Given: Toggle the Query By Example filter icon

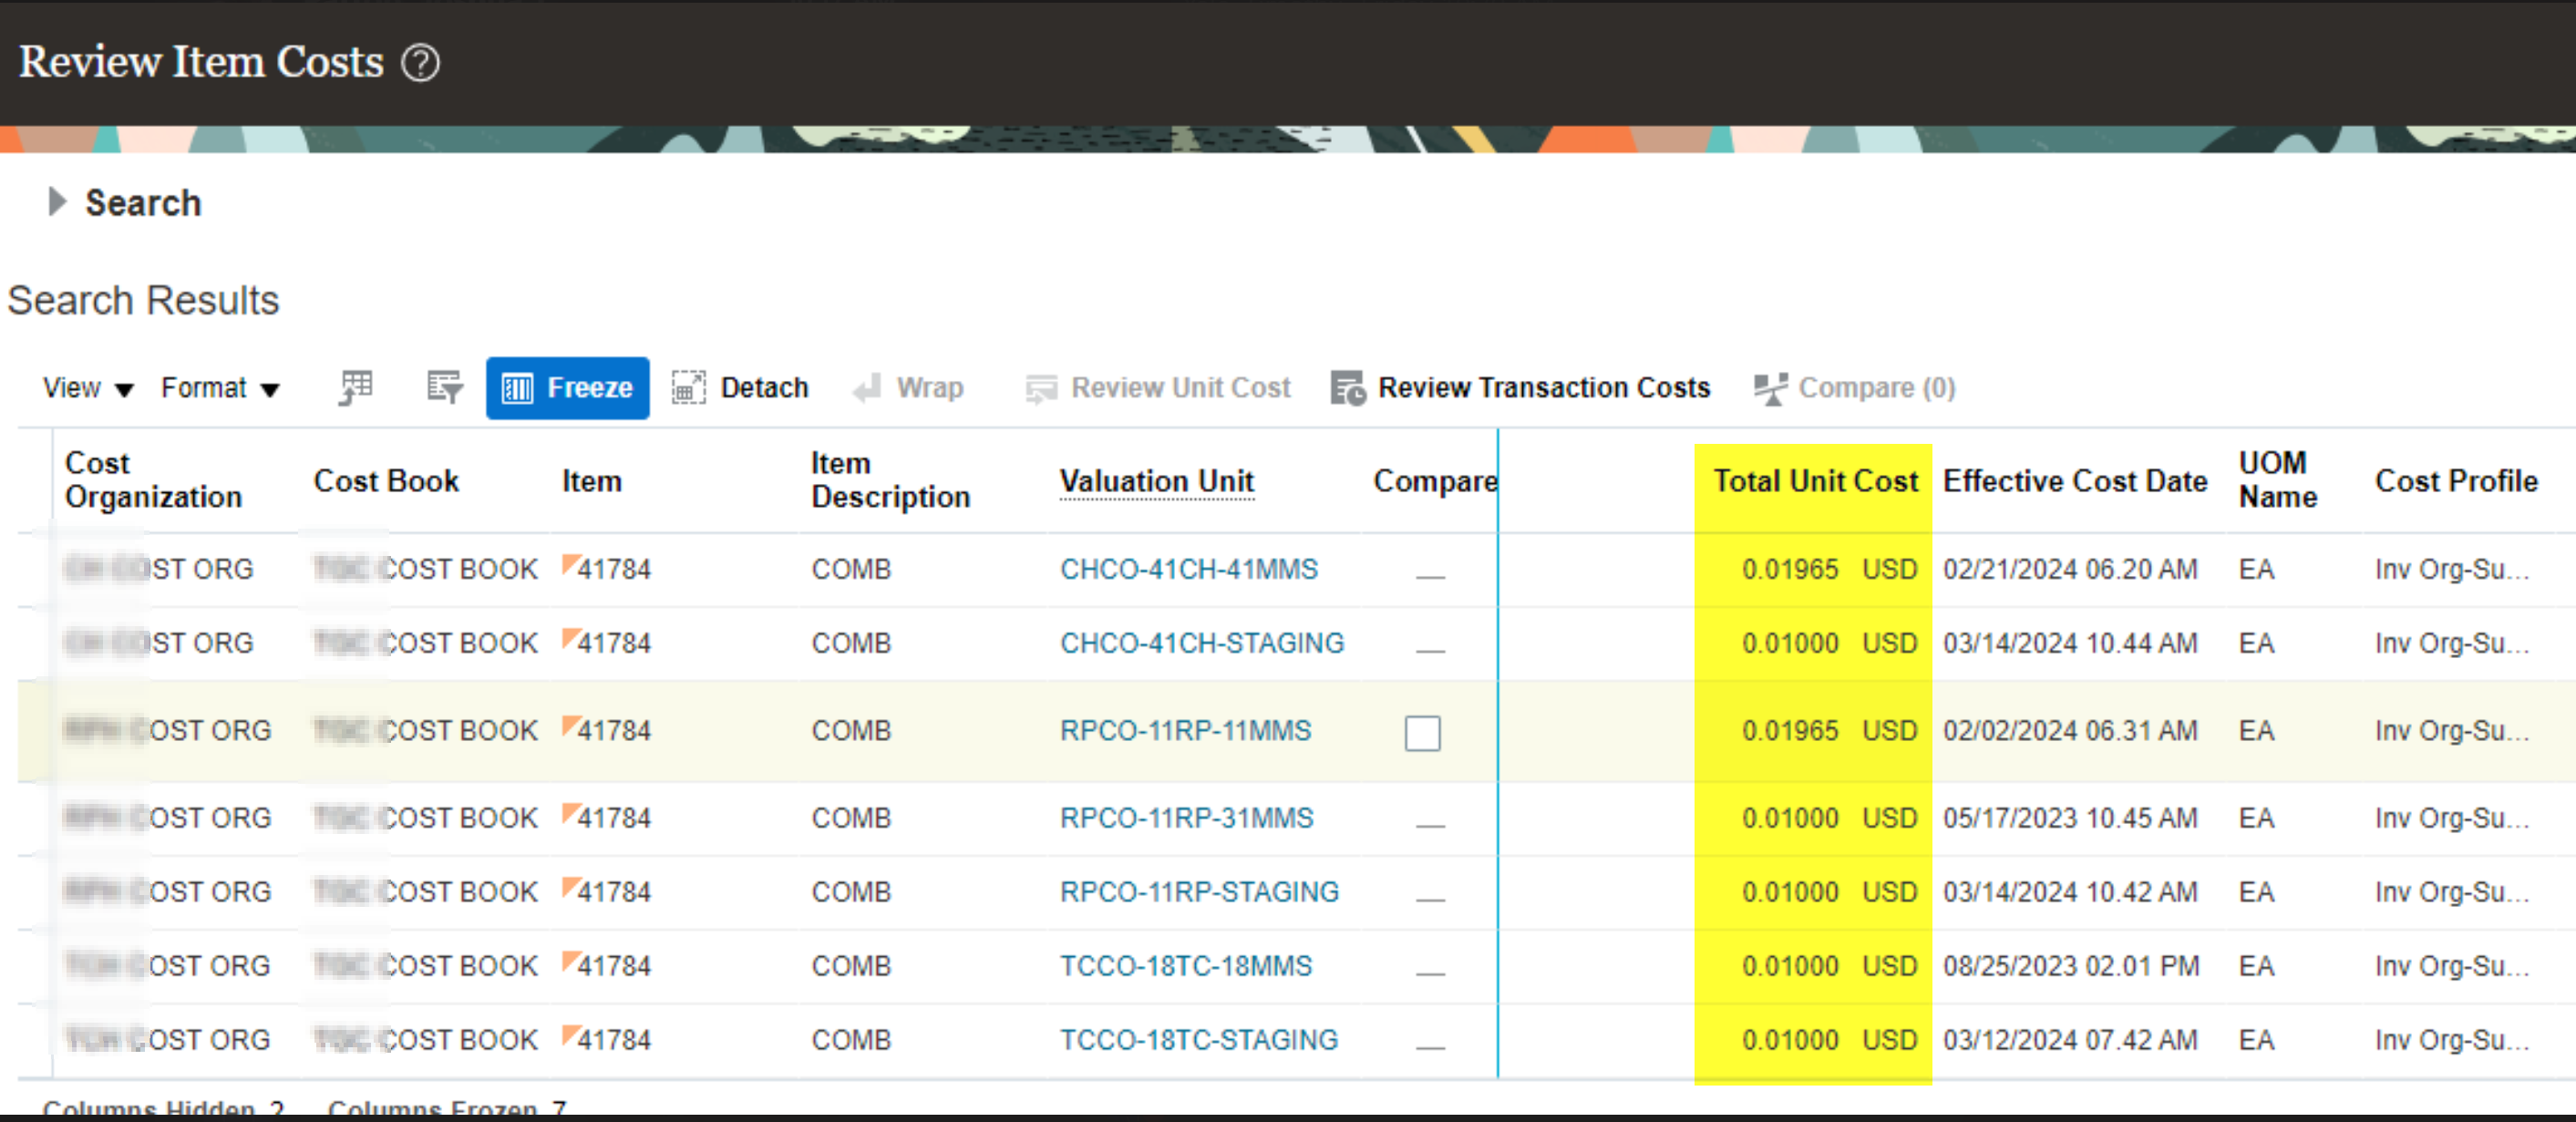Looking at the screenshot, I should tap(443, 388).
